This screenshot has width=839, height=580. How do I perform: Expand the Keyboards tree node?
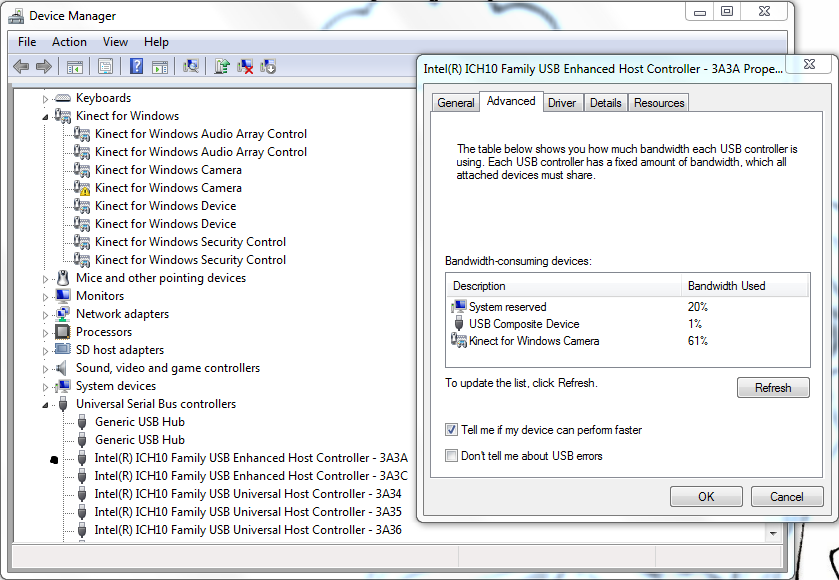pos(45,98)
